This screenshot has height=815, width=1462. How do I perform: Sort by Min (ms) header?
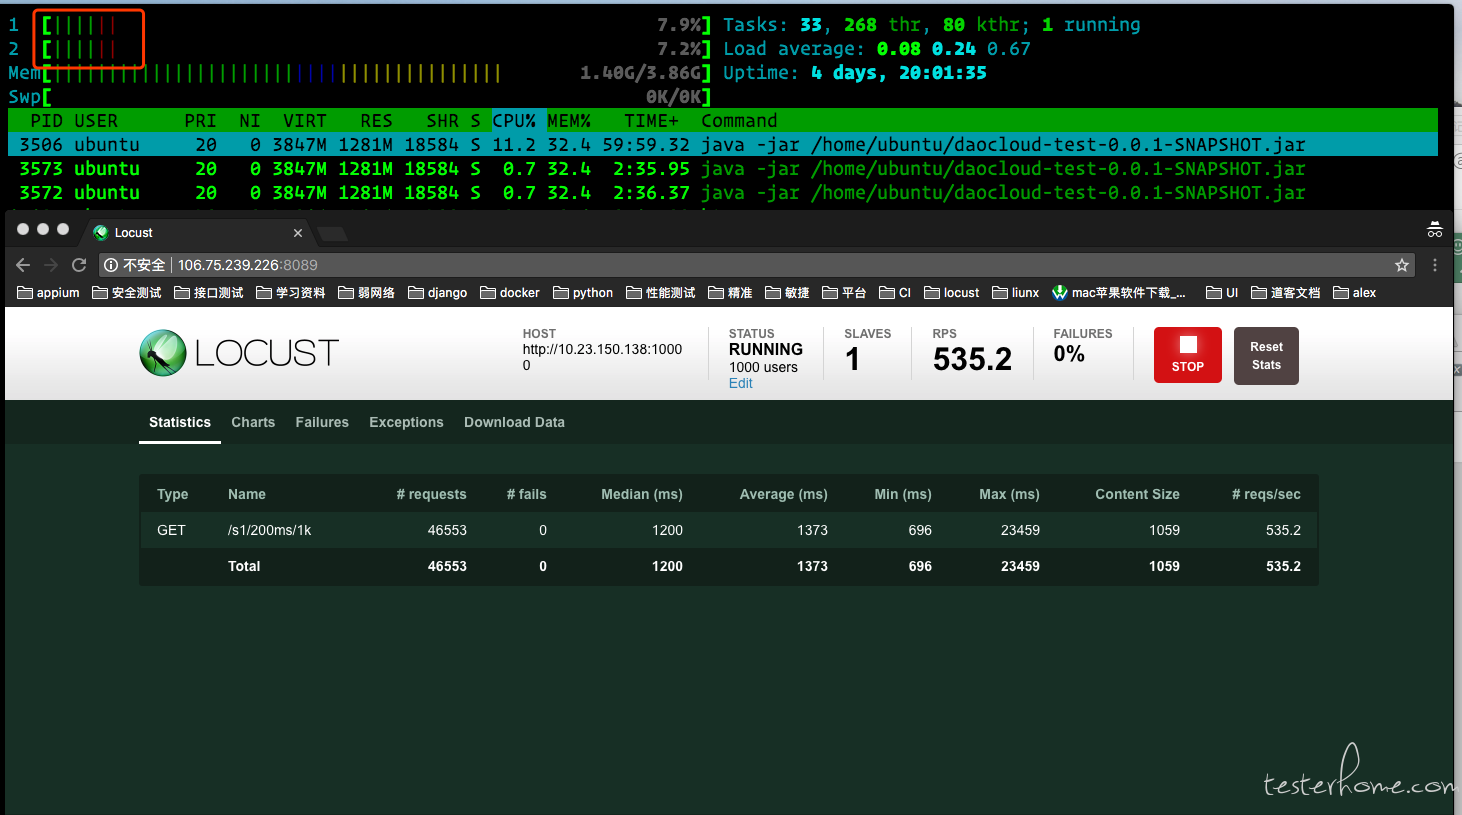903,494
